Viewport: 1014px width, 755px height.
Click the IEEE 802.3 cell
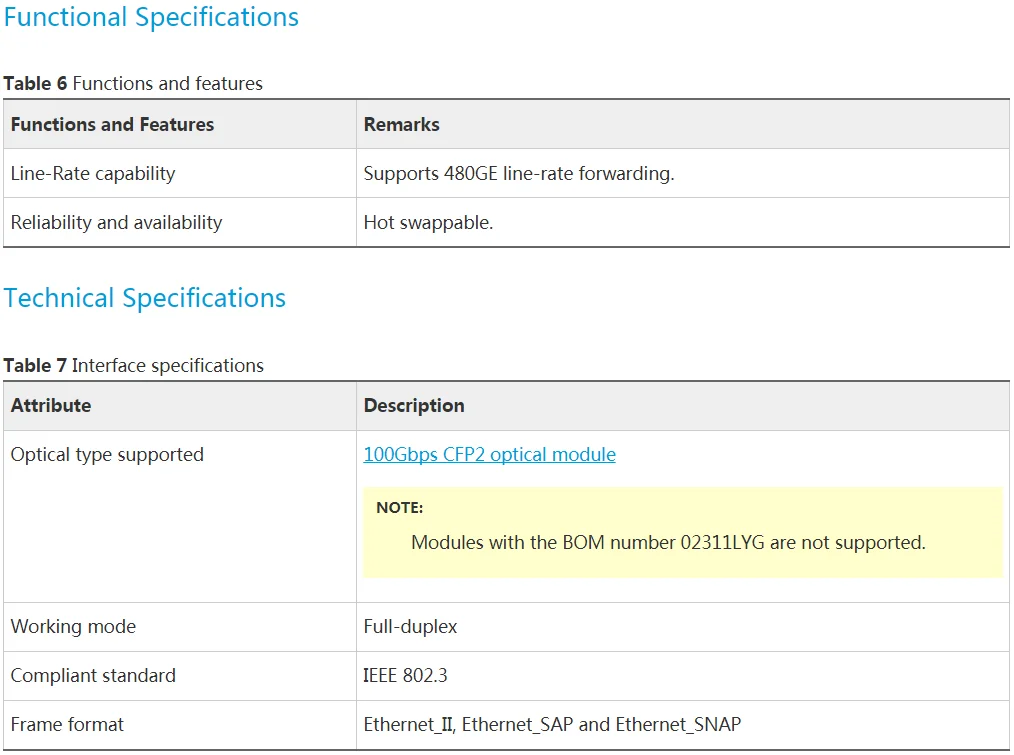tap(683, 676)
